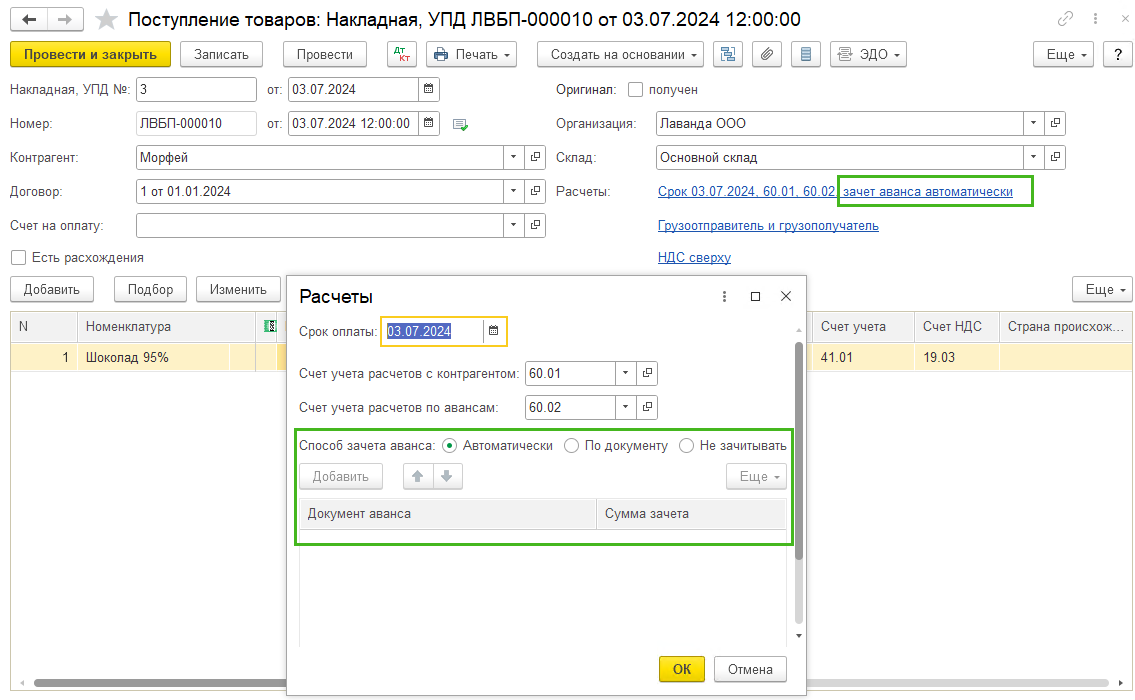The width and height of the screenshot is (1135, 700).
Task: Click Изменить button
Action: click(238, 290)
